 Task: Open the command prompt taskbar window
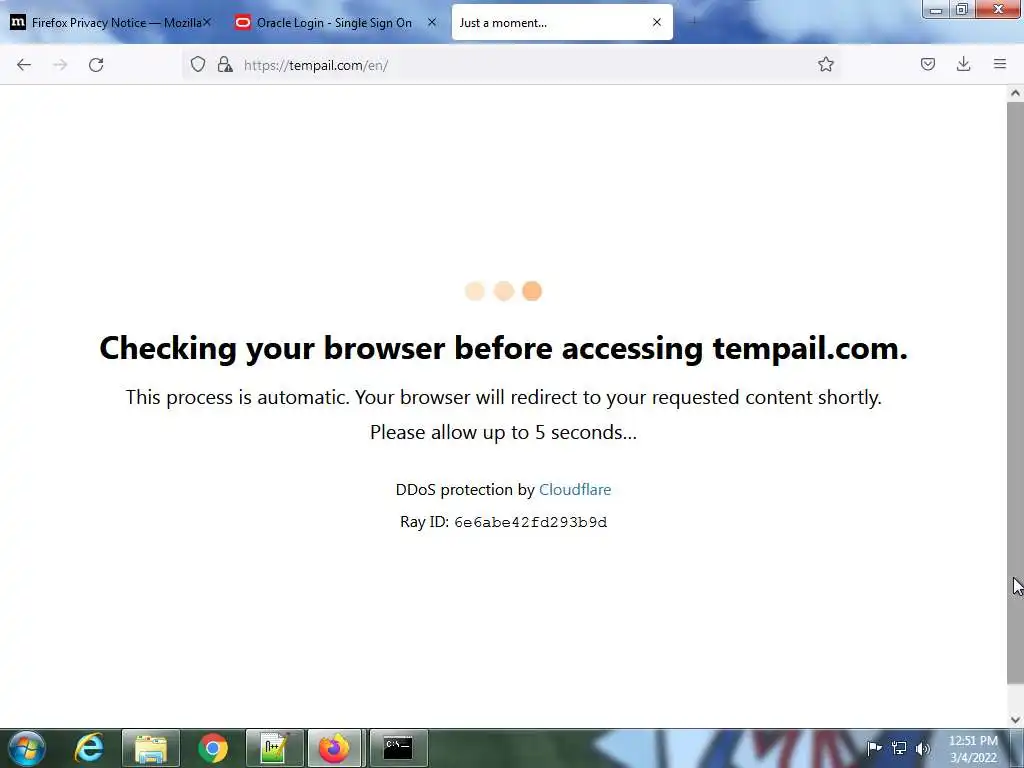coord(398,748)
